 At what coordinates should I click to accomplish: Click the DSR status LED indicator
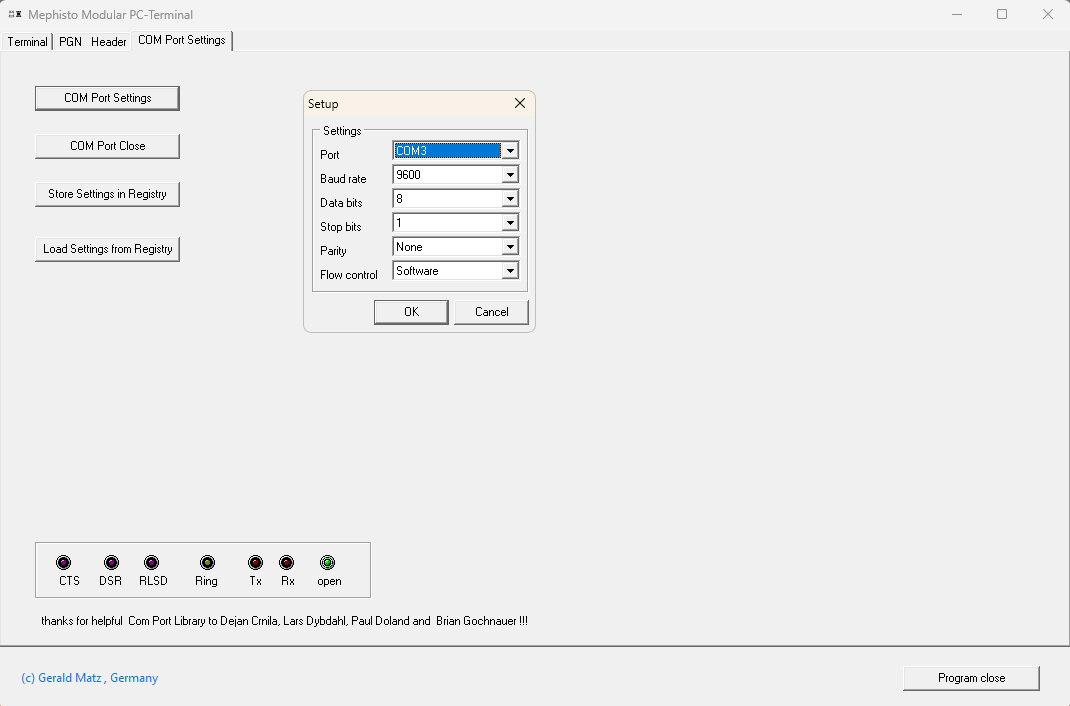pos(111,563)
